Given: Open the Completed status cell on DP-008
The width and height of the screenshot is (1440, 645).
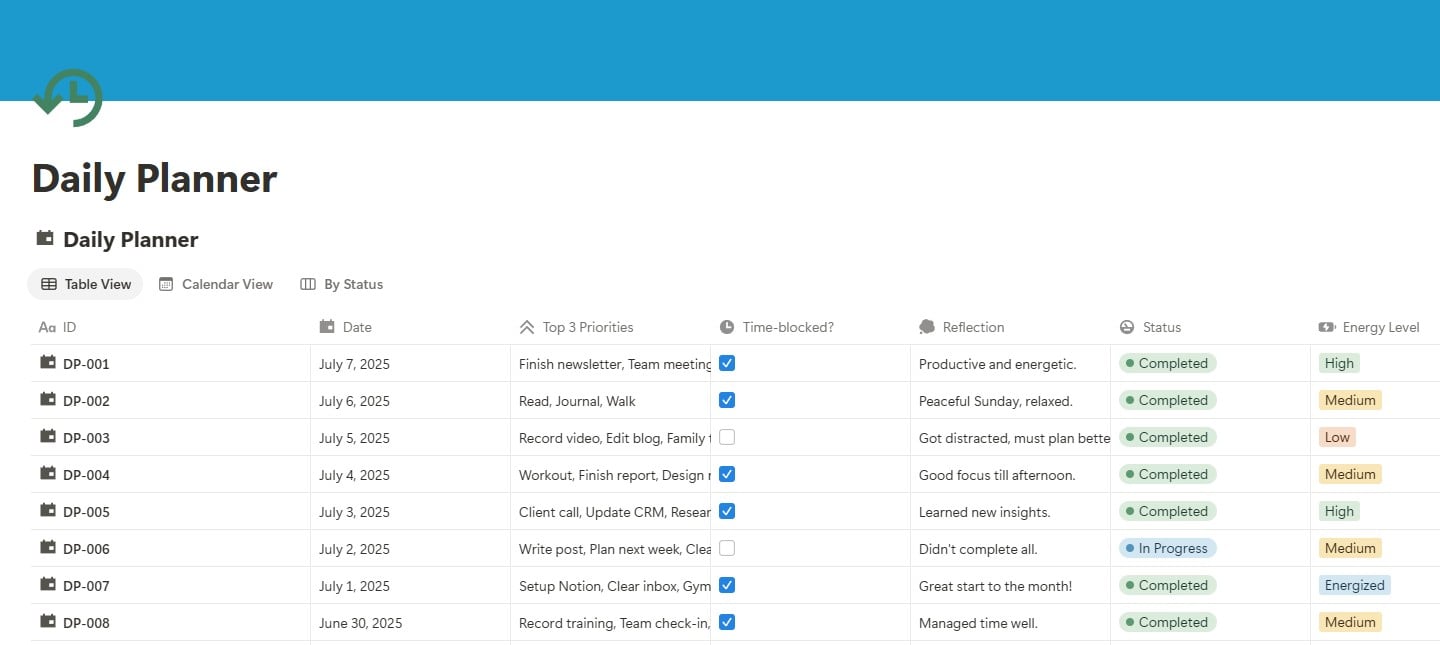Looking at the screenshot, I should coord(1167,622).
